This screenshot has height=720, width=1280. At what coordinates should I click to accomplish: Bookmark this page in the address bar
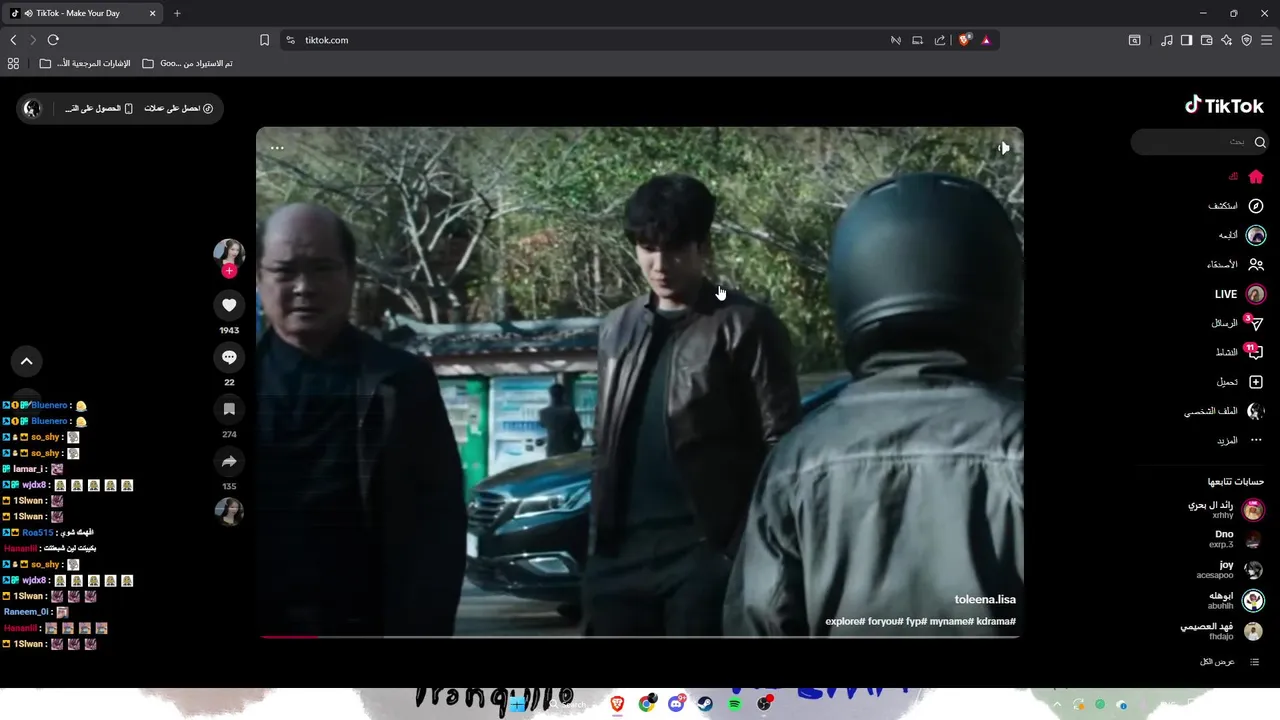[x=264, y=40]
